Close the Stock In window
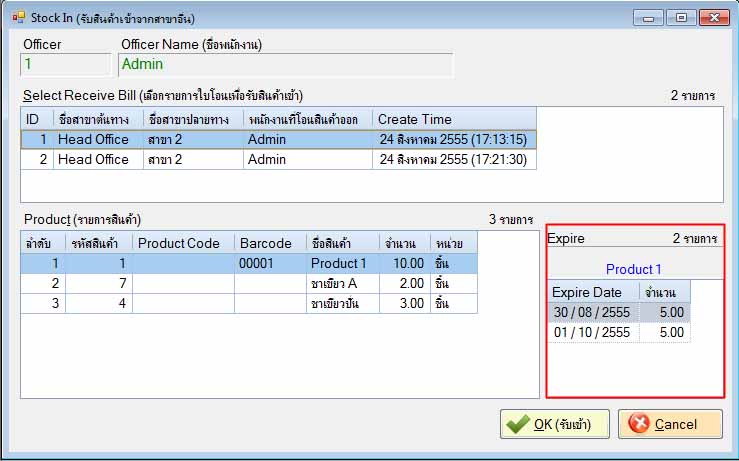This screenshot has height=461, width=739. (x=714, y=18)
